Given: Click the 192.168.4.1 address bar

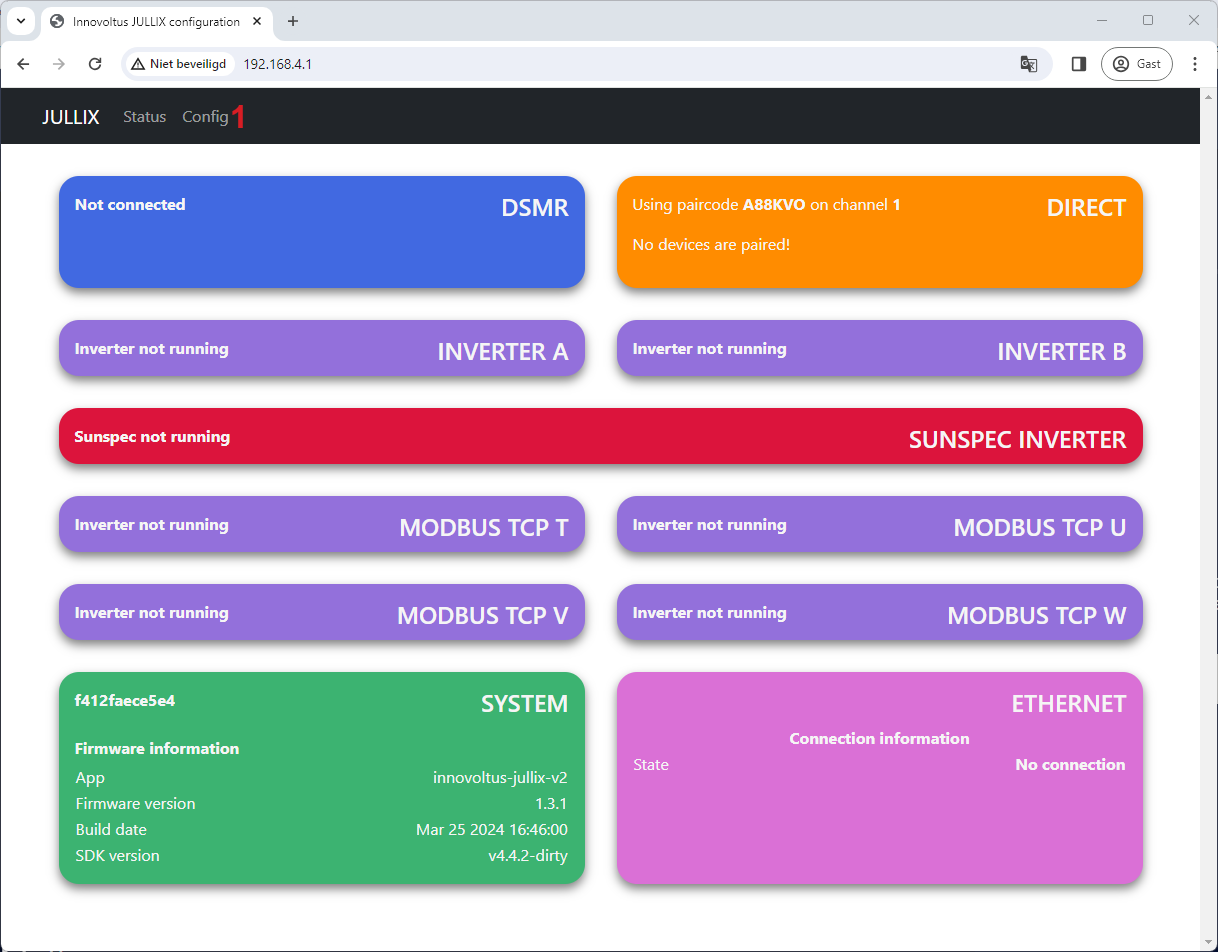Looking at the screenshot, I should pyautogui.click(x=600, y=64).
